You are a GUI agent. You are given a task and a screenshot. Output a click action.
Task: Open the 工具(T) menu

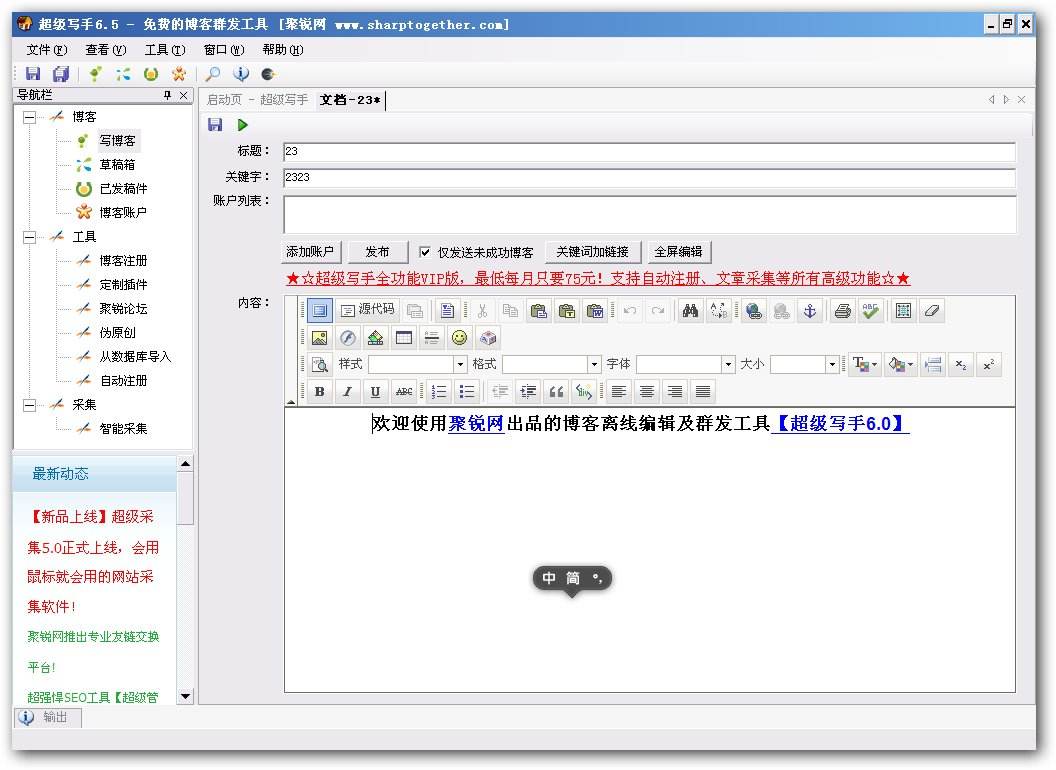pyautogui.click(x=165, y=50)
